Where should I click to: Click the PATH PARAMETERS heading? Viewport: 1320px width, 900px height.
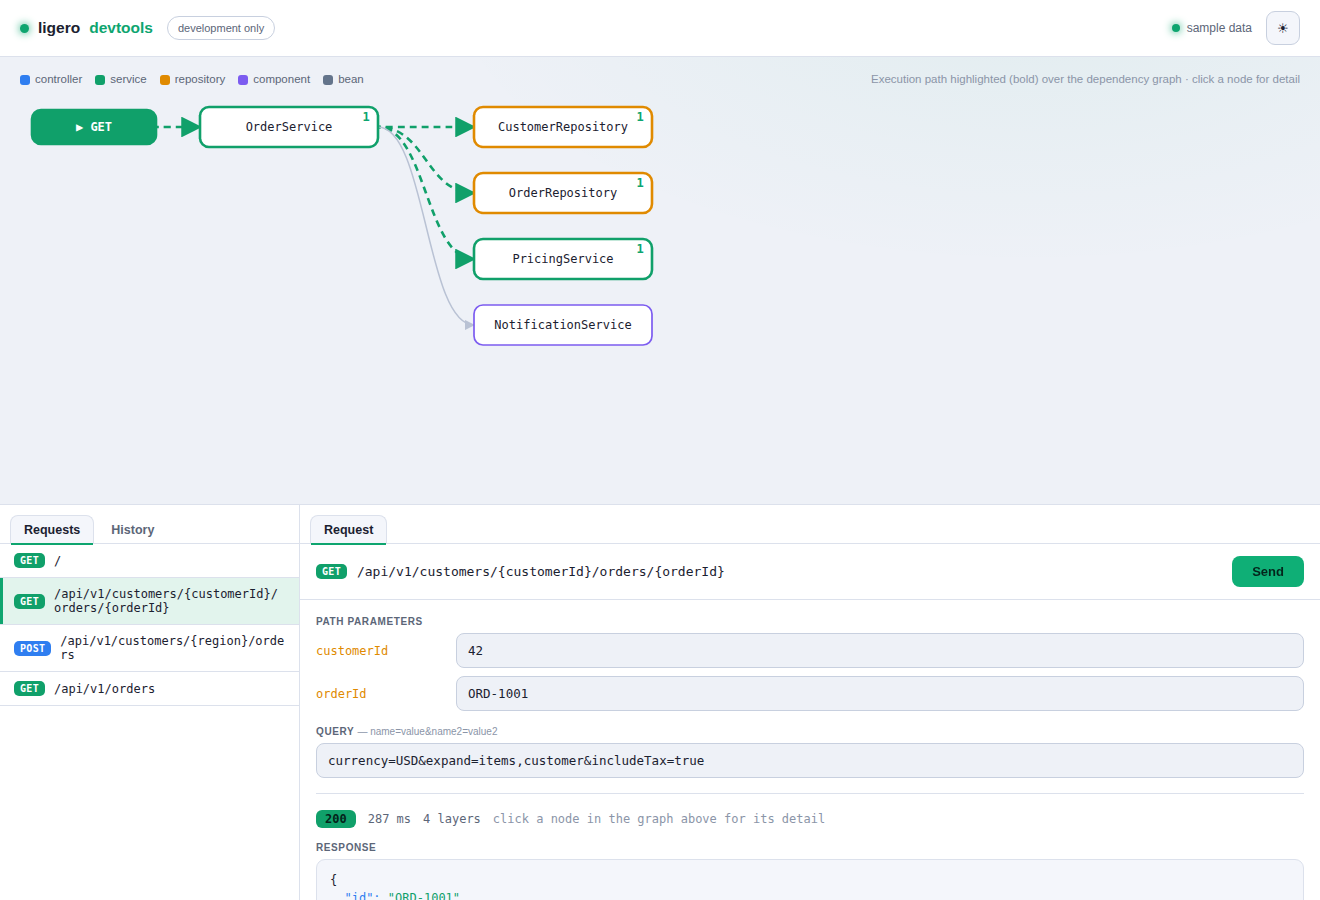tap(369, 622)
